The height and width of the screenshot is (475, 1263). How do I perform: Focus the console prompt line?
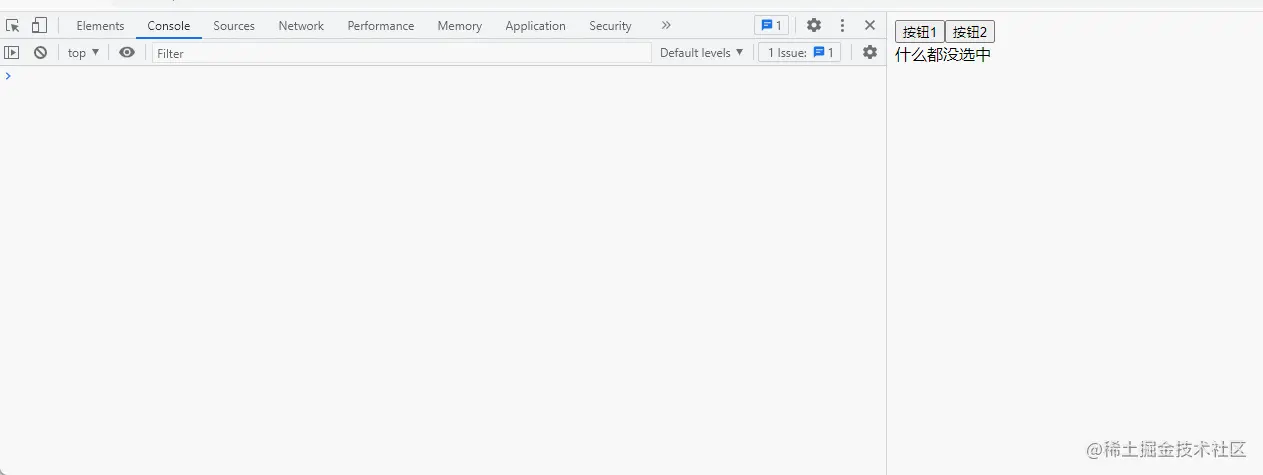click(x=443, y=76)
